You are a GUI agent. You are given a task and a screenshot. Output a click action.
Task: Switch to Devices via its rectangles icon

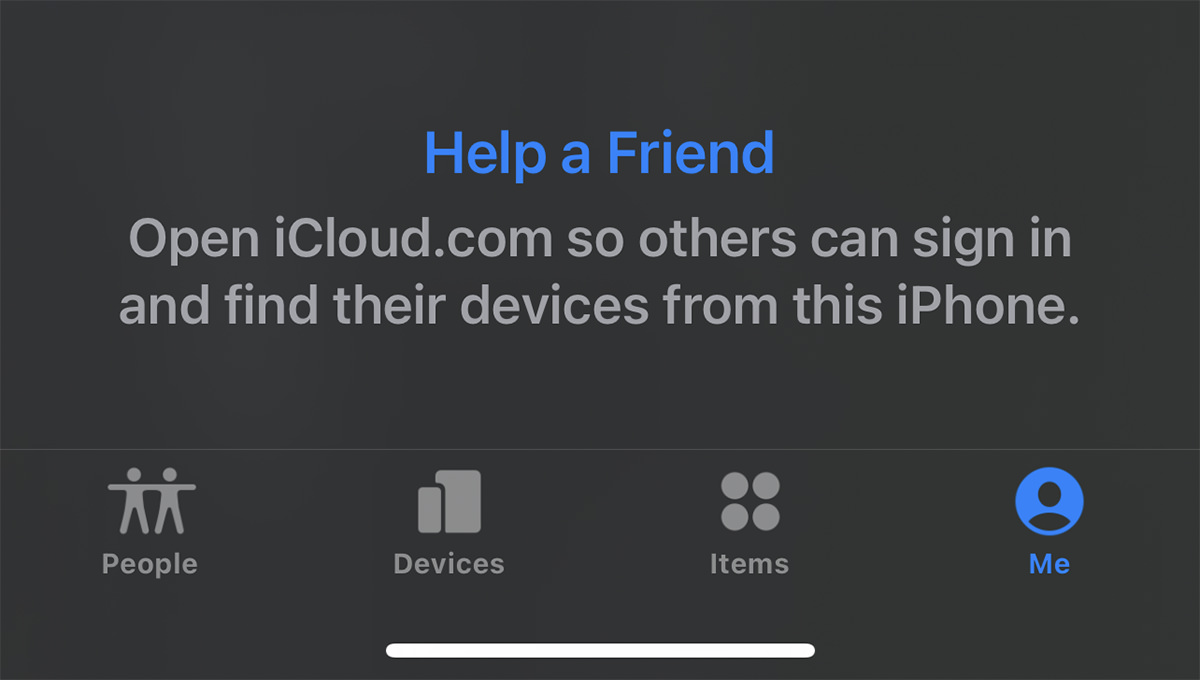pos(449,501)
